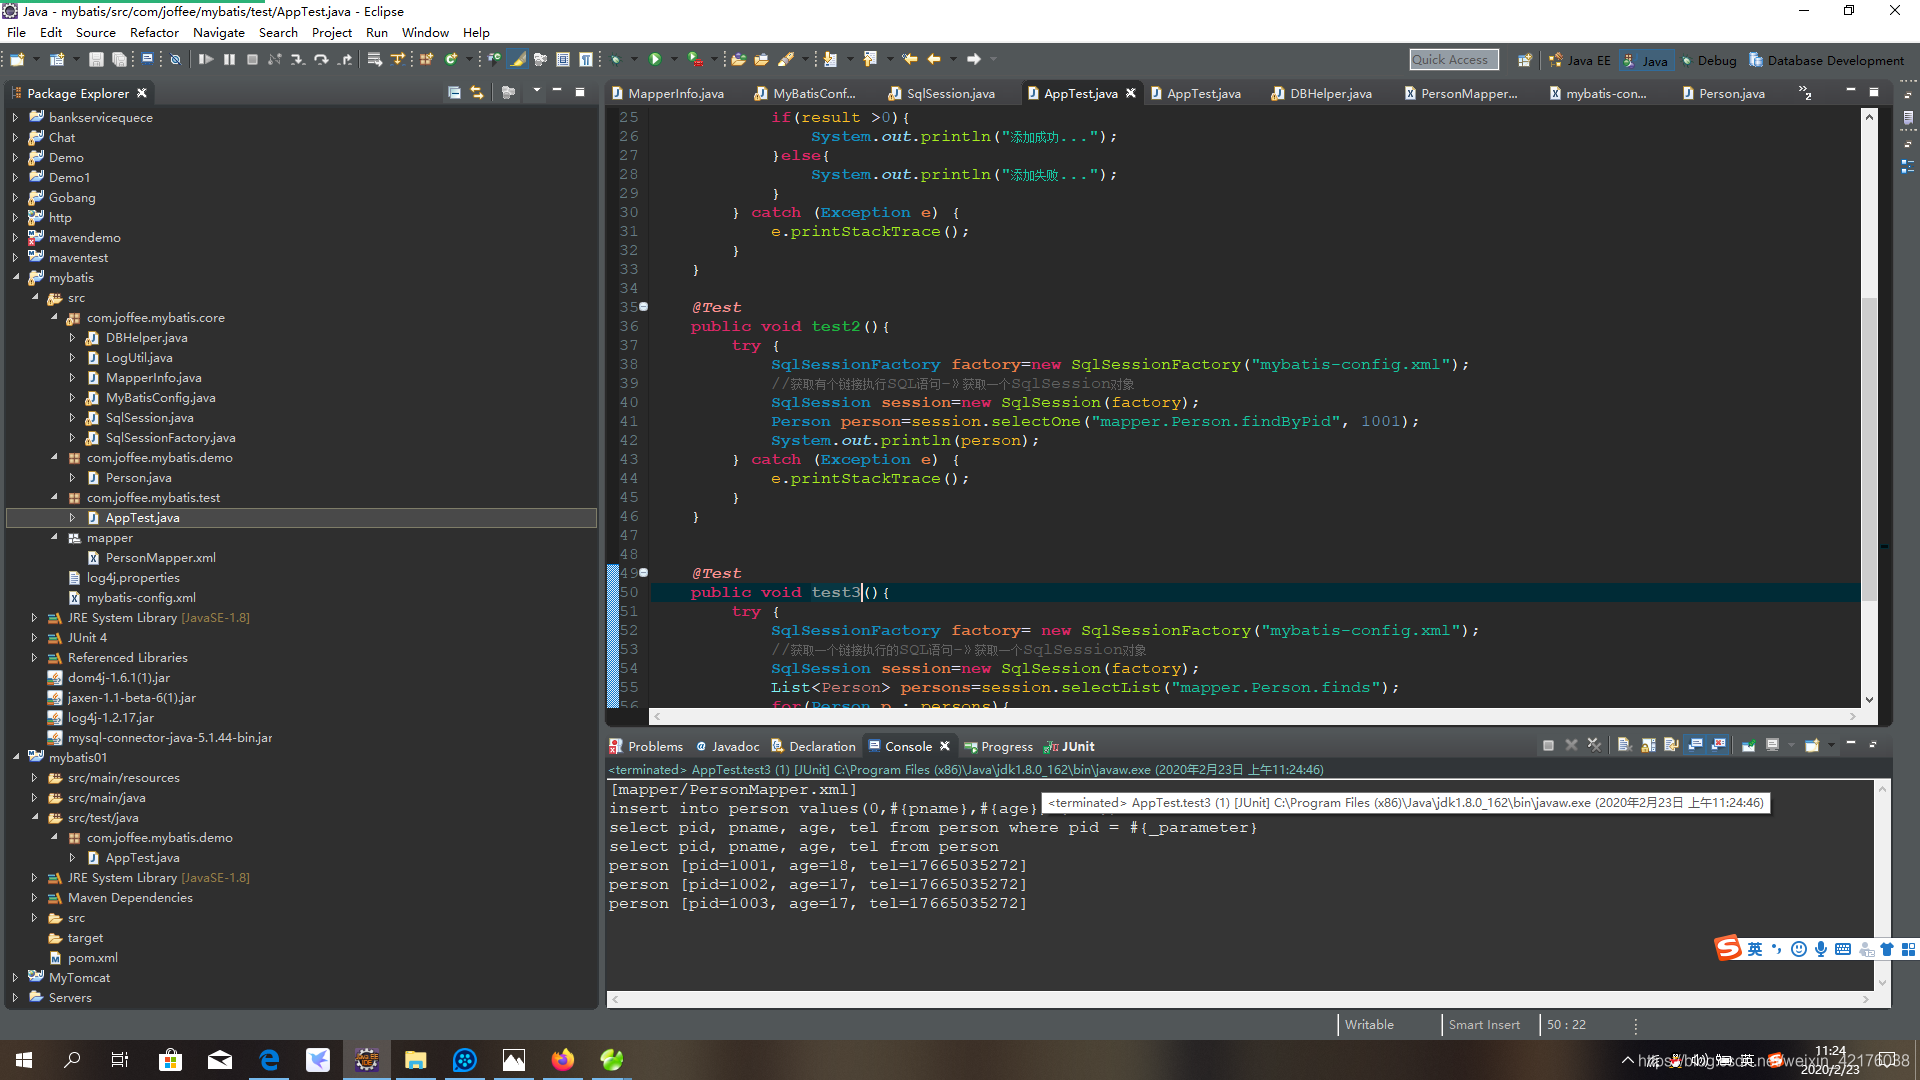Screen dimensions: 1920x1080
Task: Launch the debugger with the bug icon
Action: pos(615,59)
